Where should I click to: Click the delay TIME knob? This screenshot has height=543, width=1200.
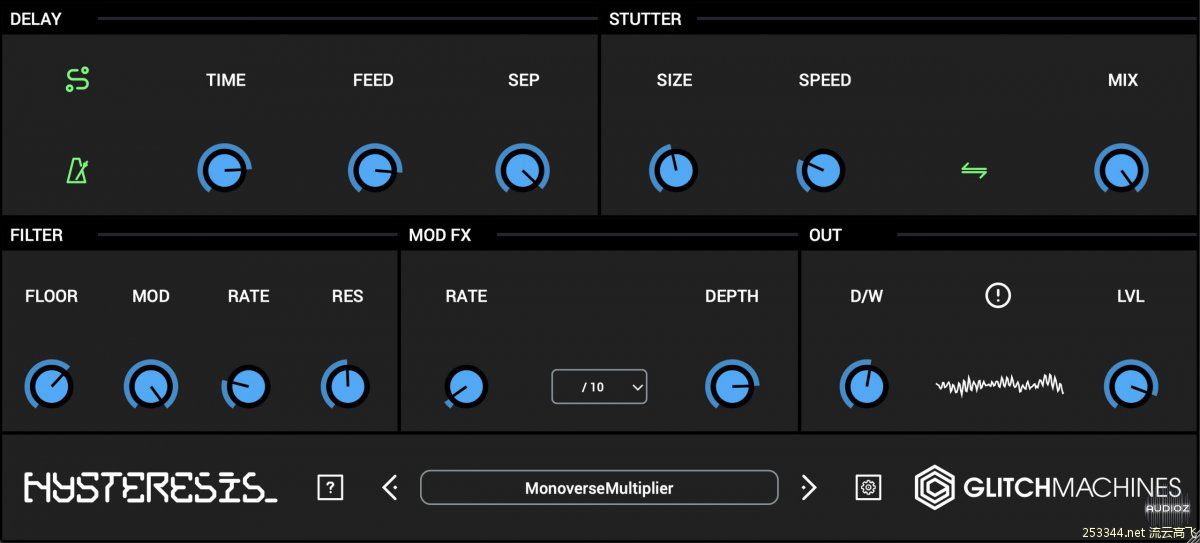click(x=225, y=171)
